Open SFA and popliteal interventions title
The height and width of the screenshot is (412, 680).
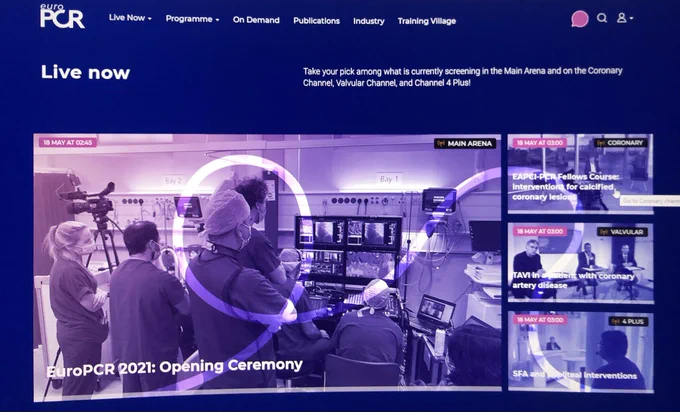[x=575, y=375]
